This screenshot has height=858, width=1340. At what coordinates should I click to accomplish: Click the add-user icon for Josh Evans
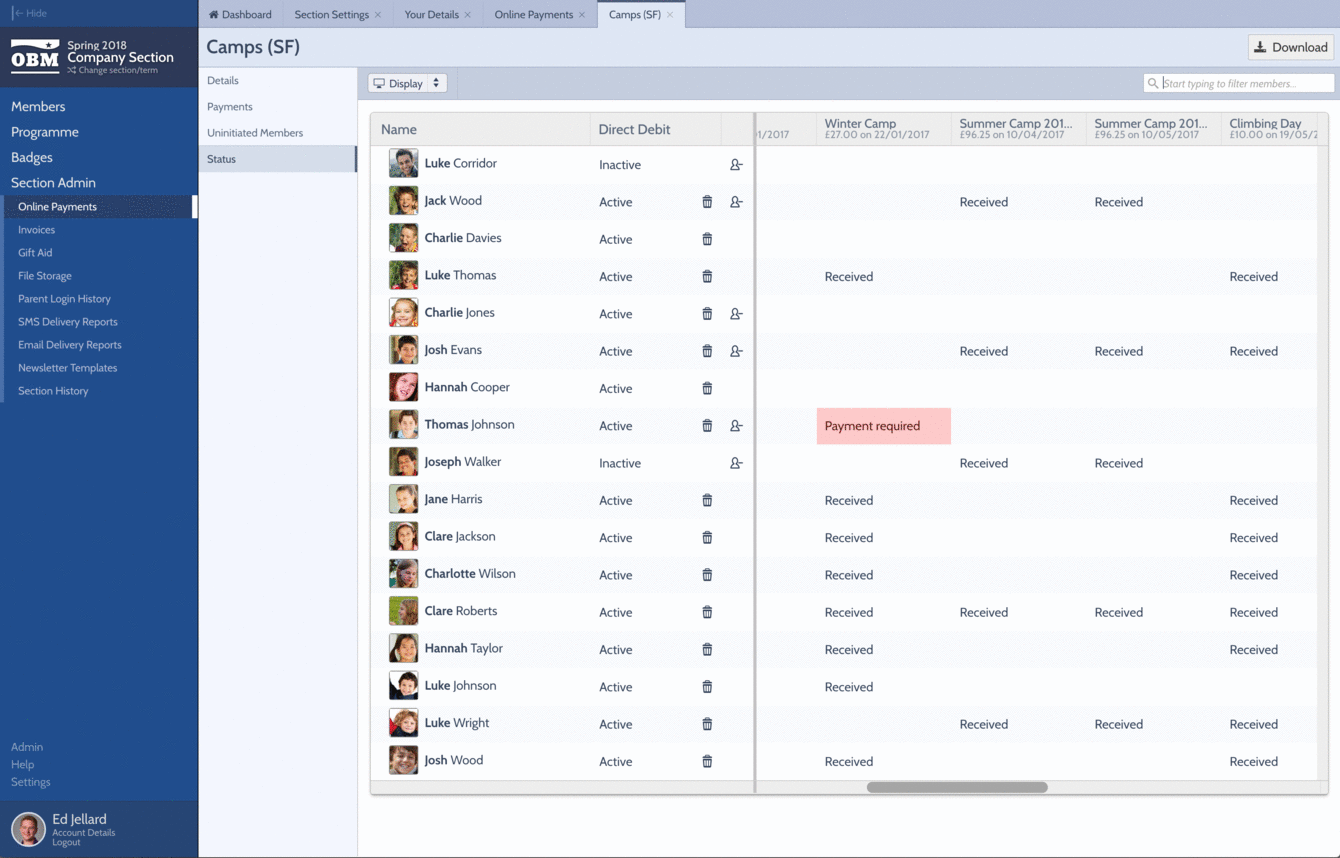pos(736,351)
